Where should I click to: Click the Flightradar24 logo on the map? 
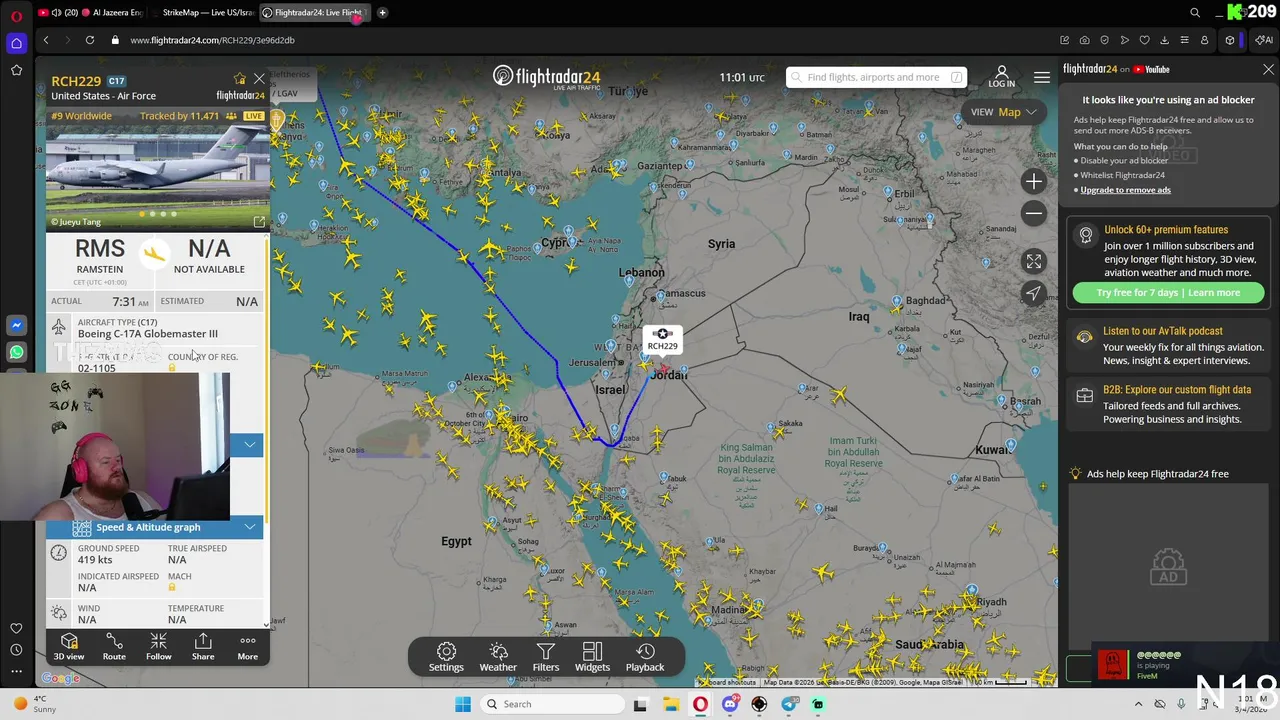pyautogui.click(x=546, y=77)
